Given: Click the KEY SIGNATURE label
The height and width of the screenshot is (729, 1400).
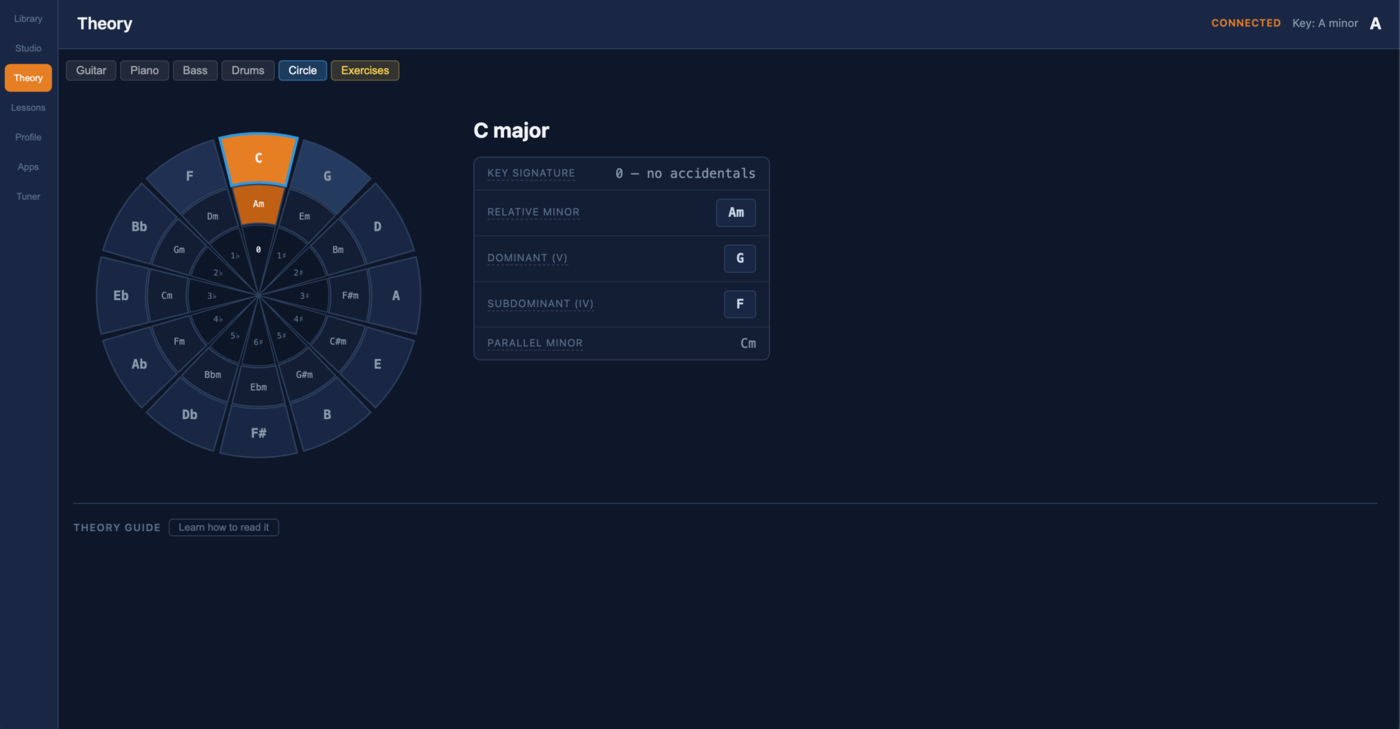Looking at the screenshot, I should [531, 173].
